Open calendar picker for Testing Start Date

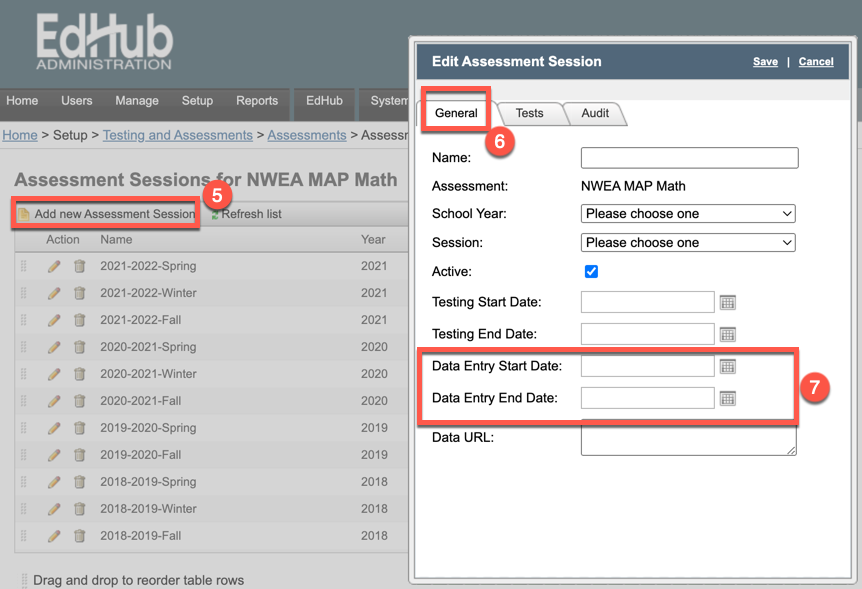point(728,302)
